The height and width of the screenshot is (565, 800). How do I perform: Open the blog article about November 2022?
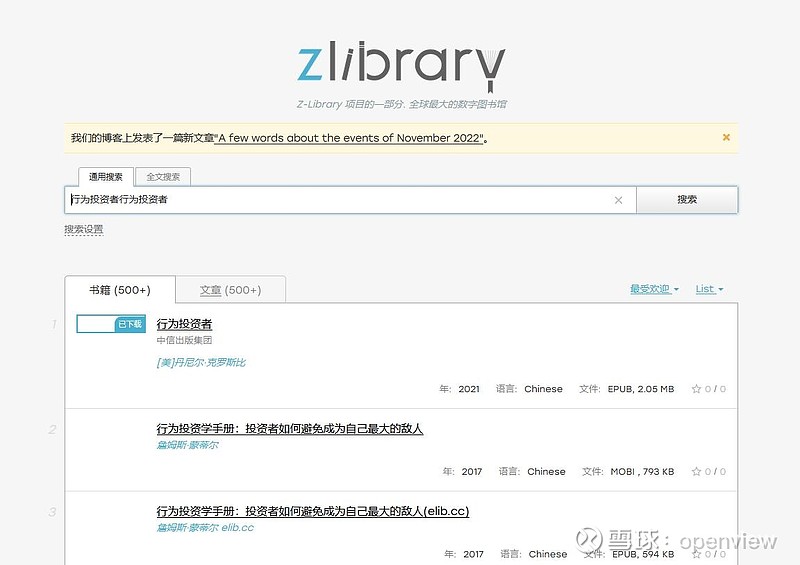click(x=348, y=138)
